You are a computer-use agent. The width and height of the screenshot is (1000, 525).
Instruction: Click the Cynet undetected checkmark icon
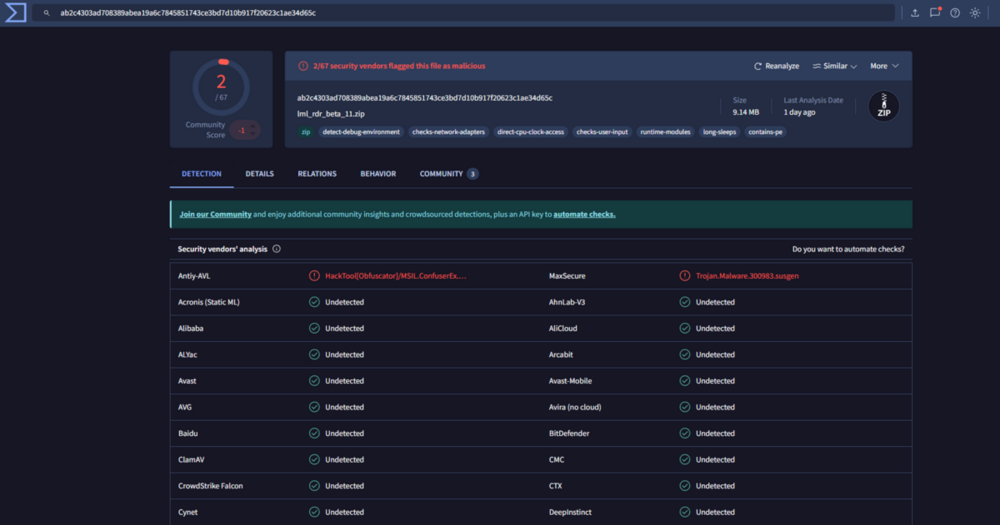coord(314,512)
